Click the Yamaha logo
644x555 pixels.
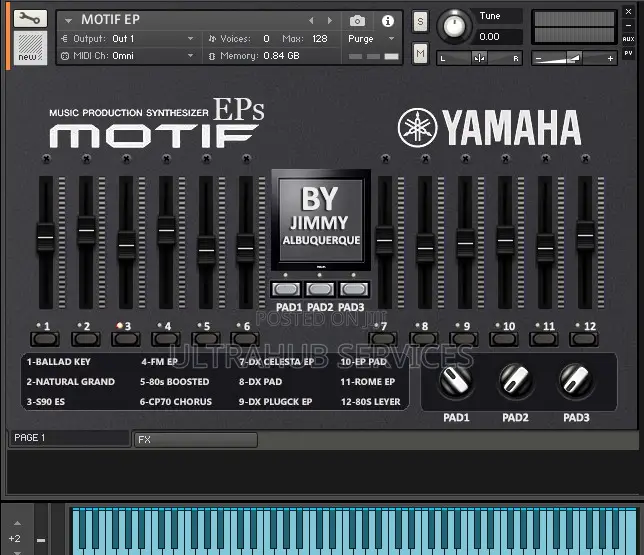[x=489, y=127]
